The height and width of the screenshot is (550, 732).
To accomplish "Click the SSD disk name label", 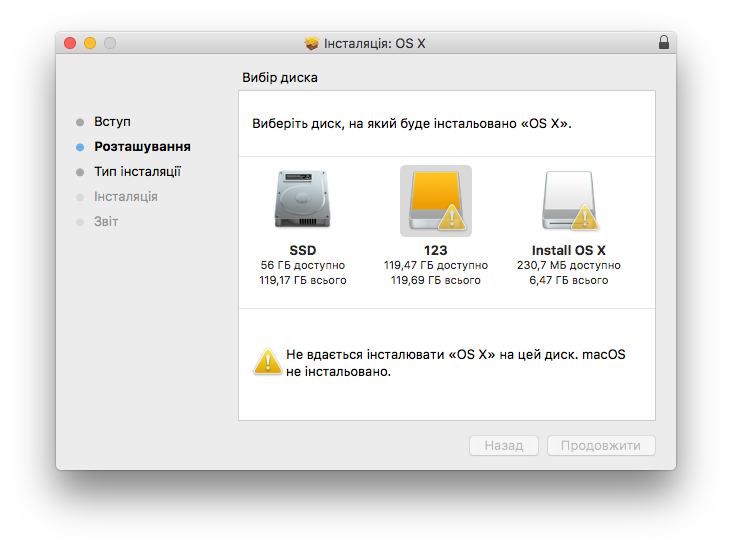I will (x=303, y=250).
